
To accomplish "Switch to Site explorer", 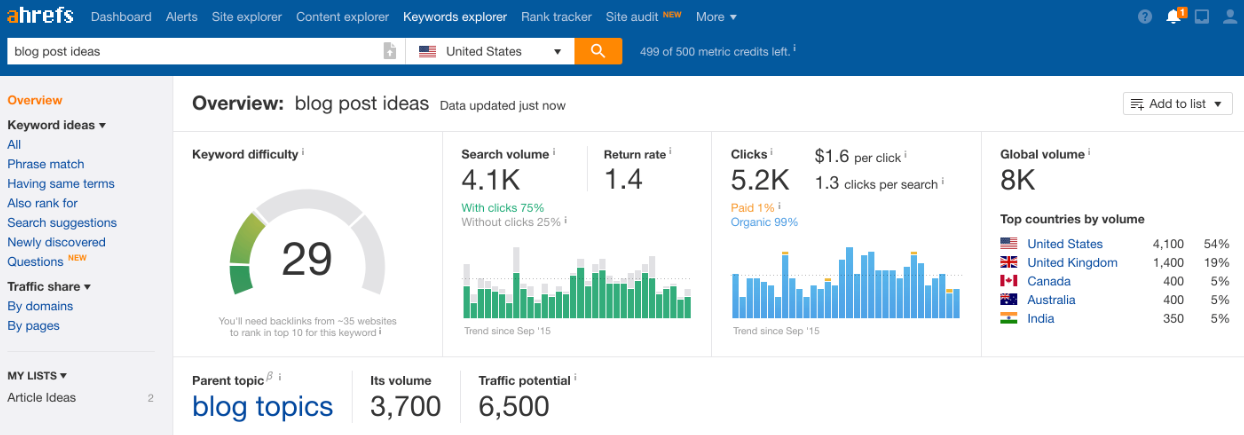I will point(247,16).
